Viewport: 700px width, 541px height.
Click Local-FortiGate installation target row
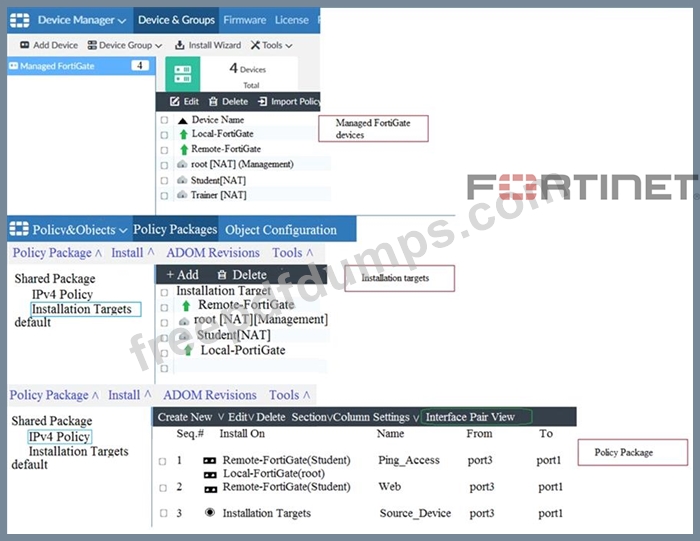[x=243, y=350]
